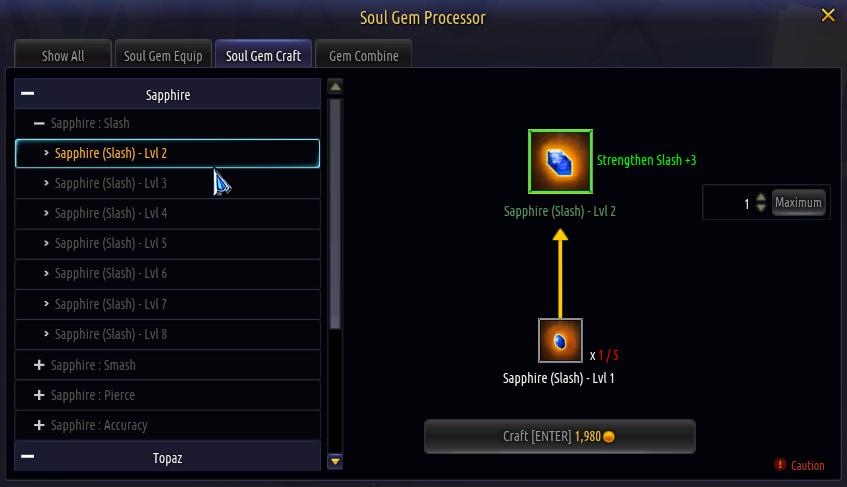The width and height of the screenshot is (847, 487).
Task: Click the Sapphire (Slash) Lvl 1 material gem icon
Action: pyautogui.click(x=560, y=341)
